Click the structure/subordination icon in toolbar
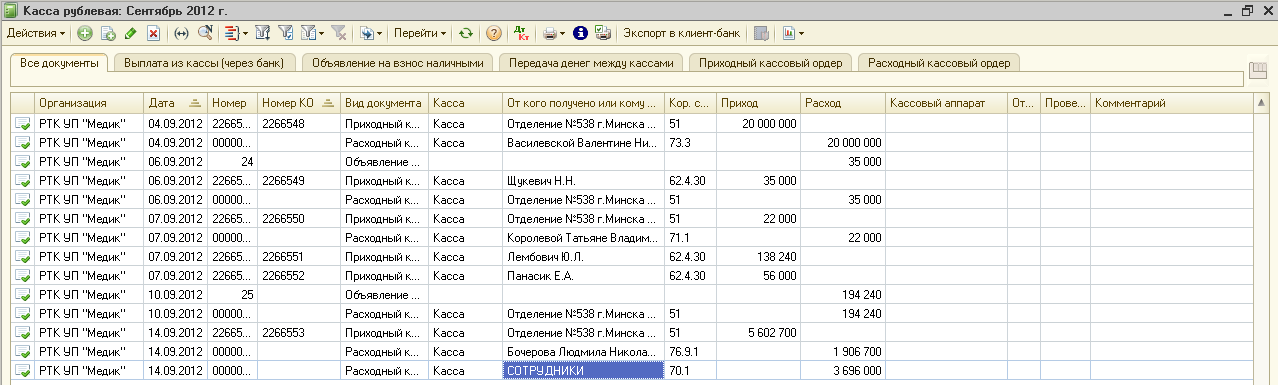 762,33
